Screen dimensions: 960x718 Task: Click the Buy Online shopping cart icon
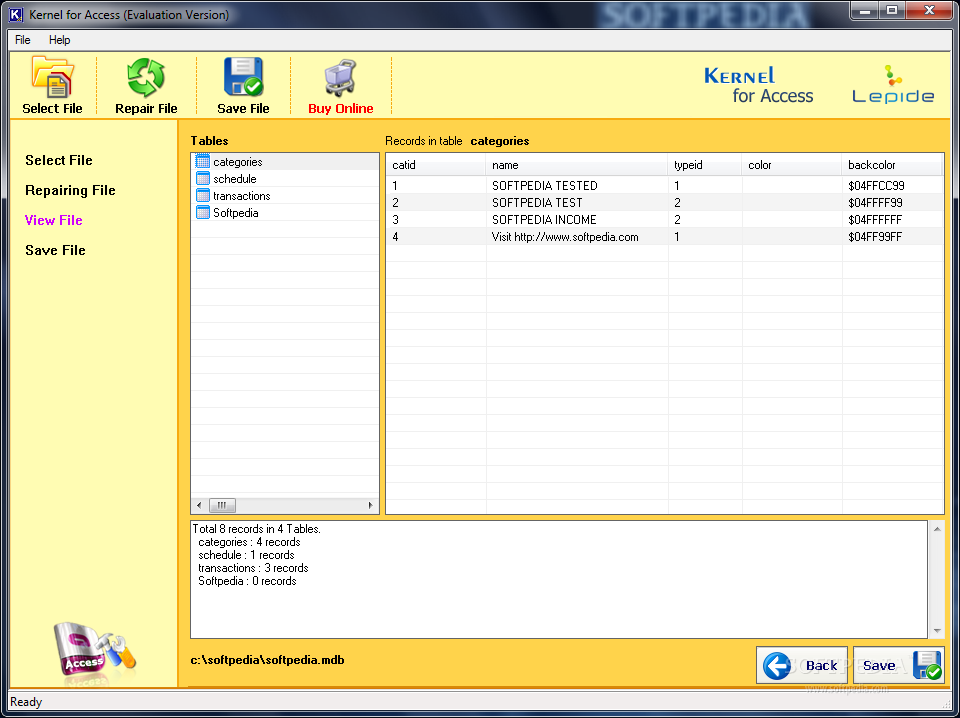point(340,78)
